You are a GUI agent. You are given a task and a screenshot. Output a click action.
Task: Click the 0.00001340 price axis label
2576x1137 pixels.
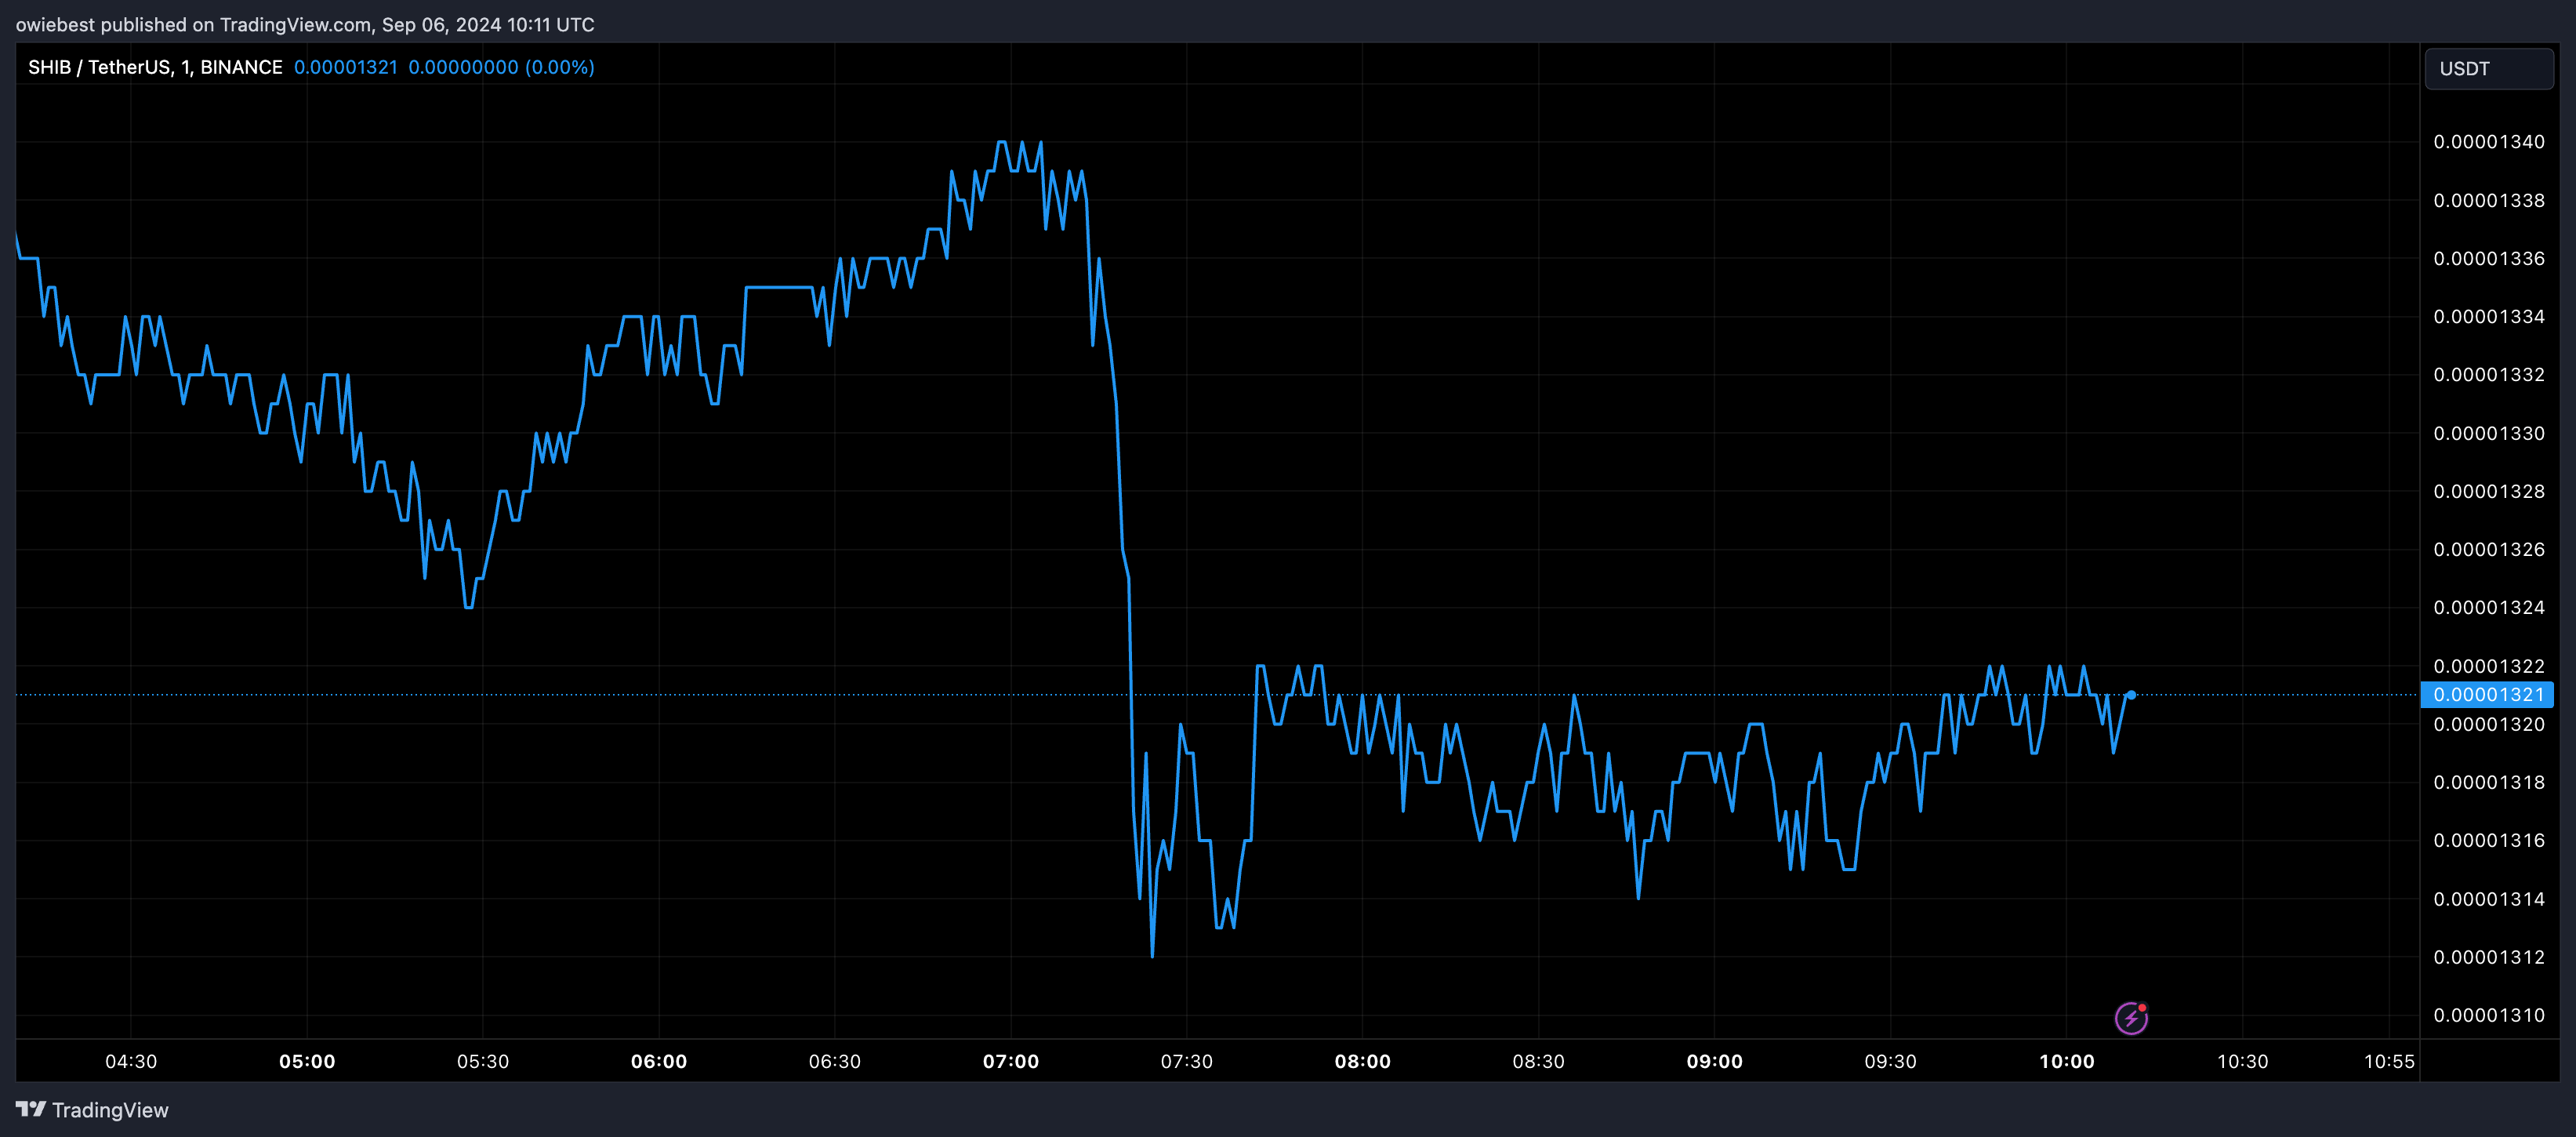coord(2488,142)
